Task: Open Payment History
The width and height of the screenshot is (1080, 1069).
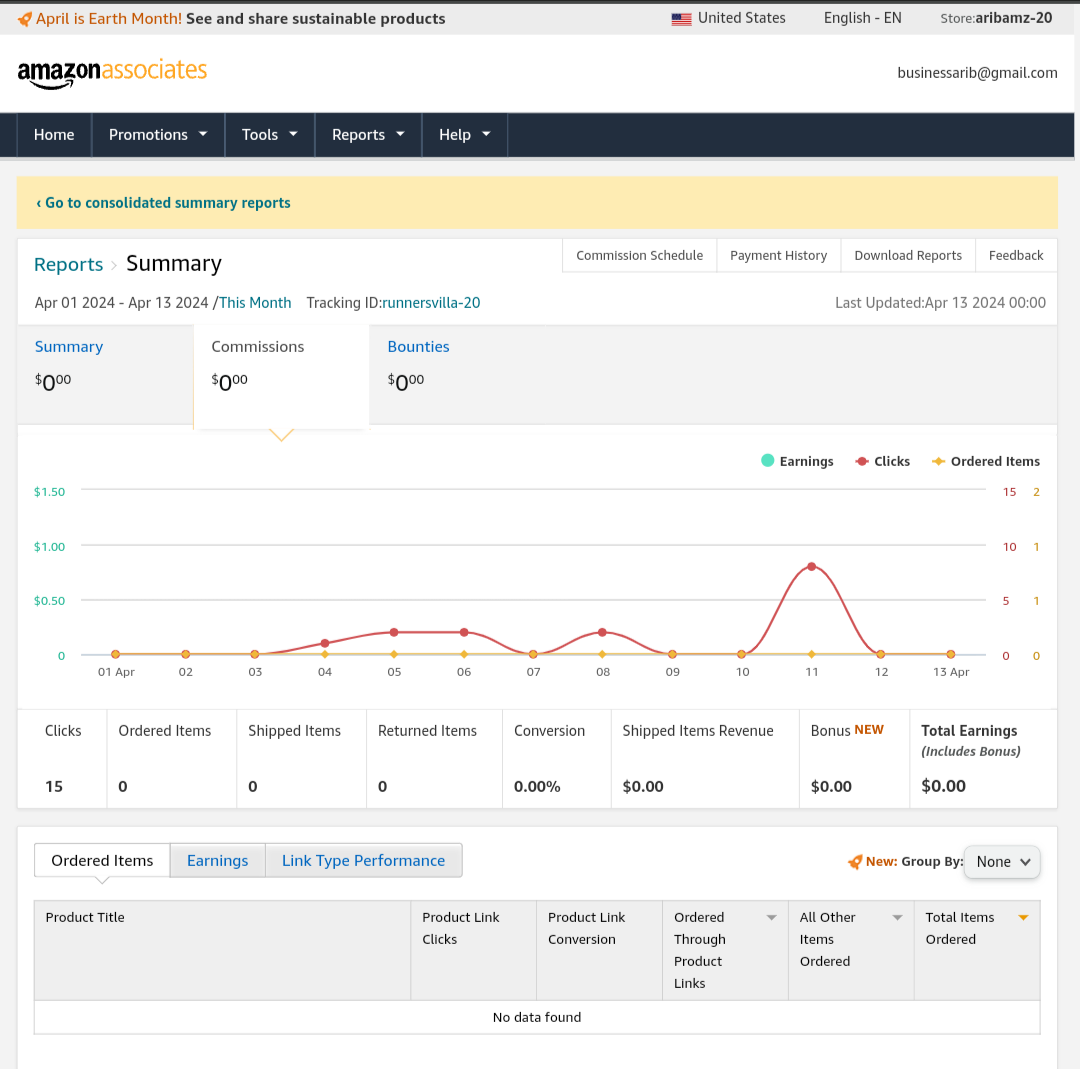Action: (x=778, y=256)
